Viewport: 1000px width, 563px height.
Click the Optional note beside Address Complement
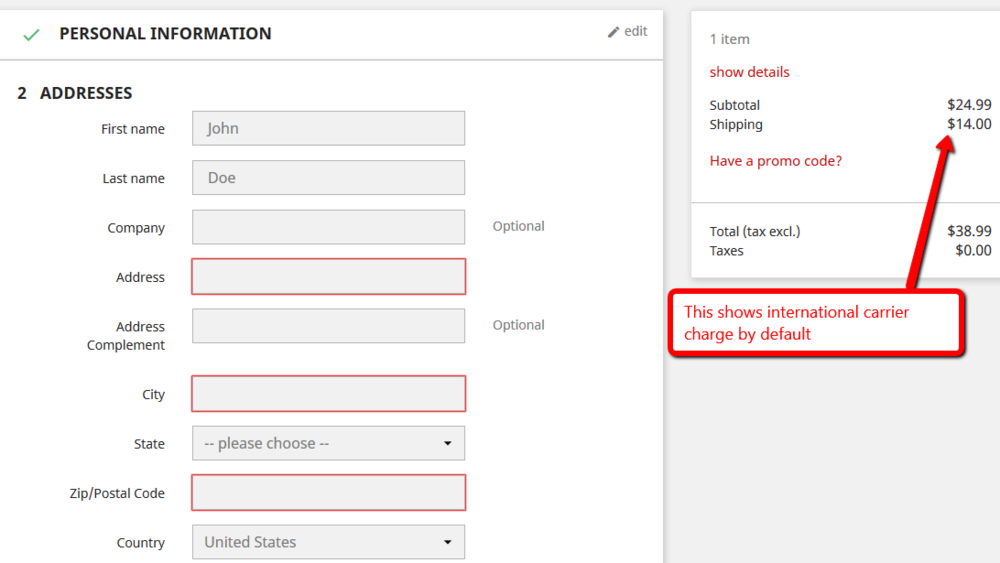click(518, 325)
